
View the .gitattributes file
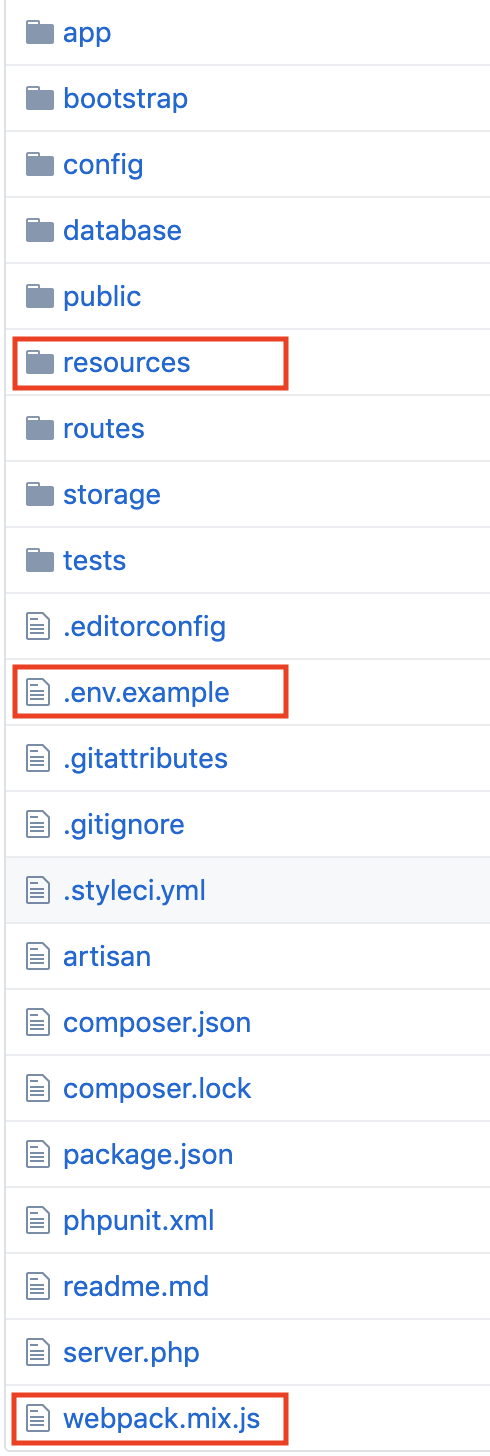coord(145,758)
